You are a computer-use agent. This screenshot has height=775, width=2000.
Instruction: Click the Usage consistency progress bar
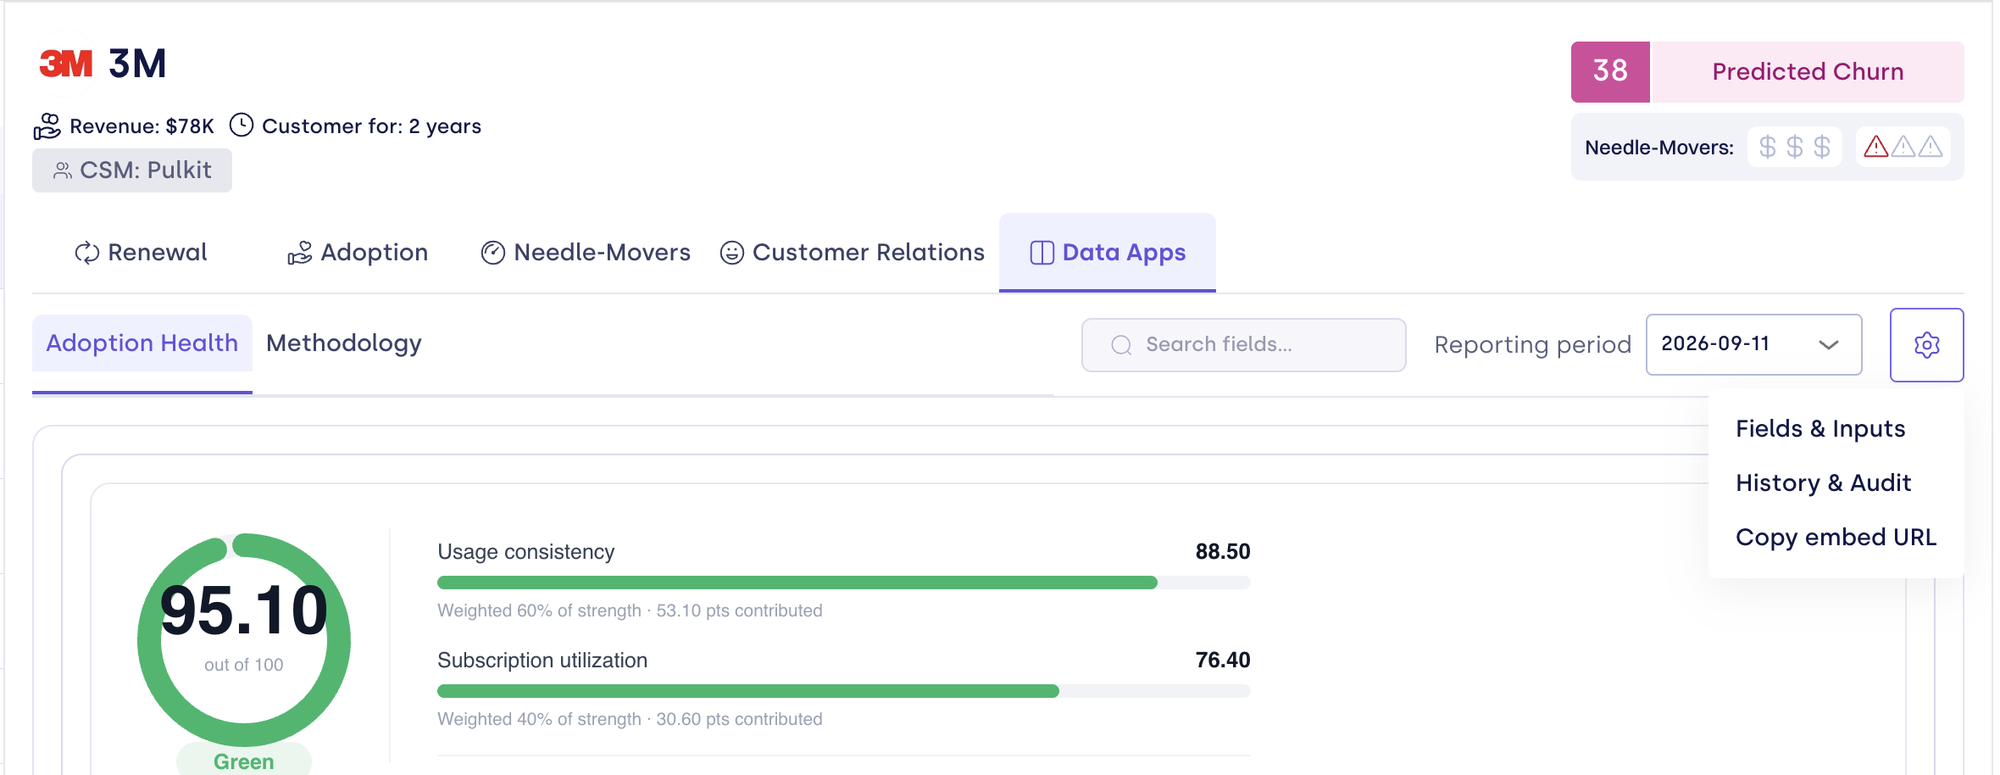843,583
